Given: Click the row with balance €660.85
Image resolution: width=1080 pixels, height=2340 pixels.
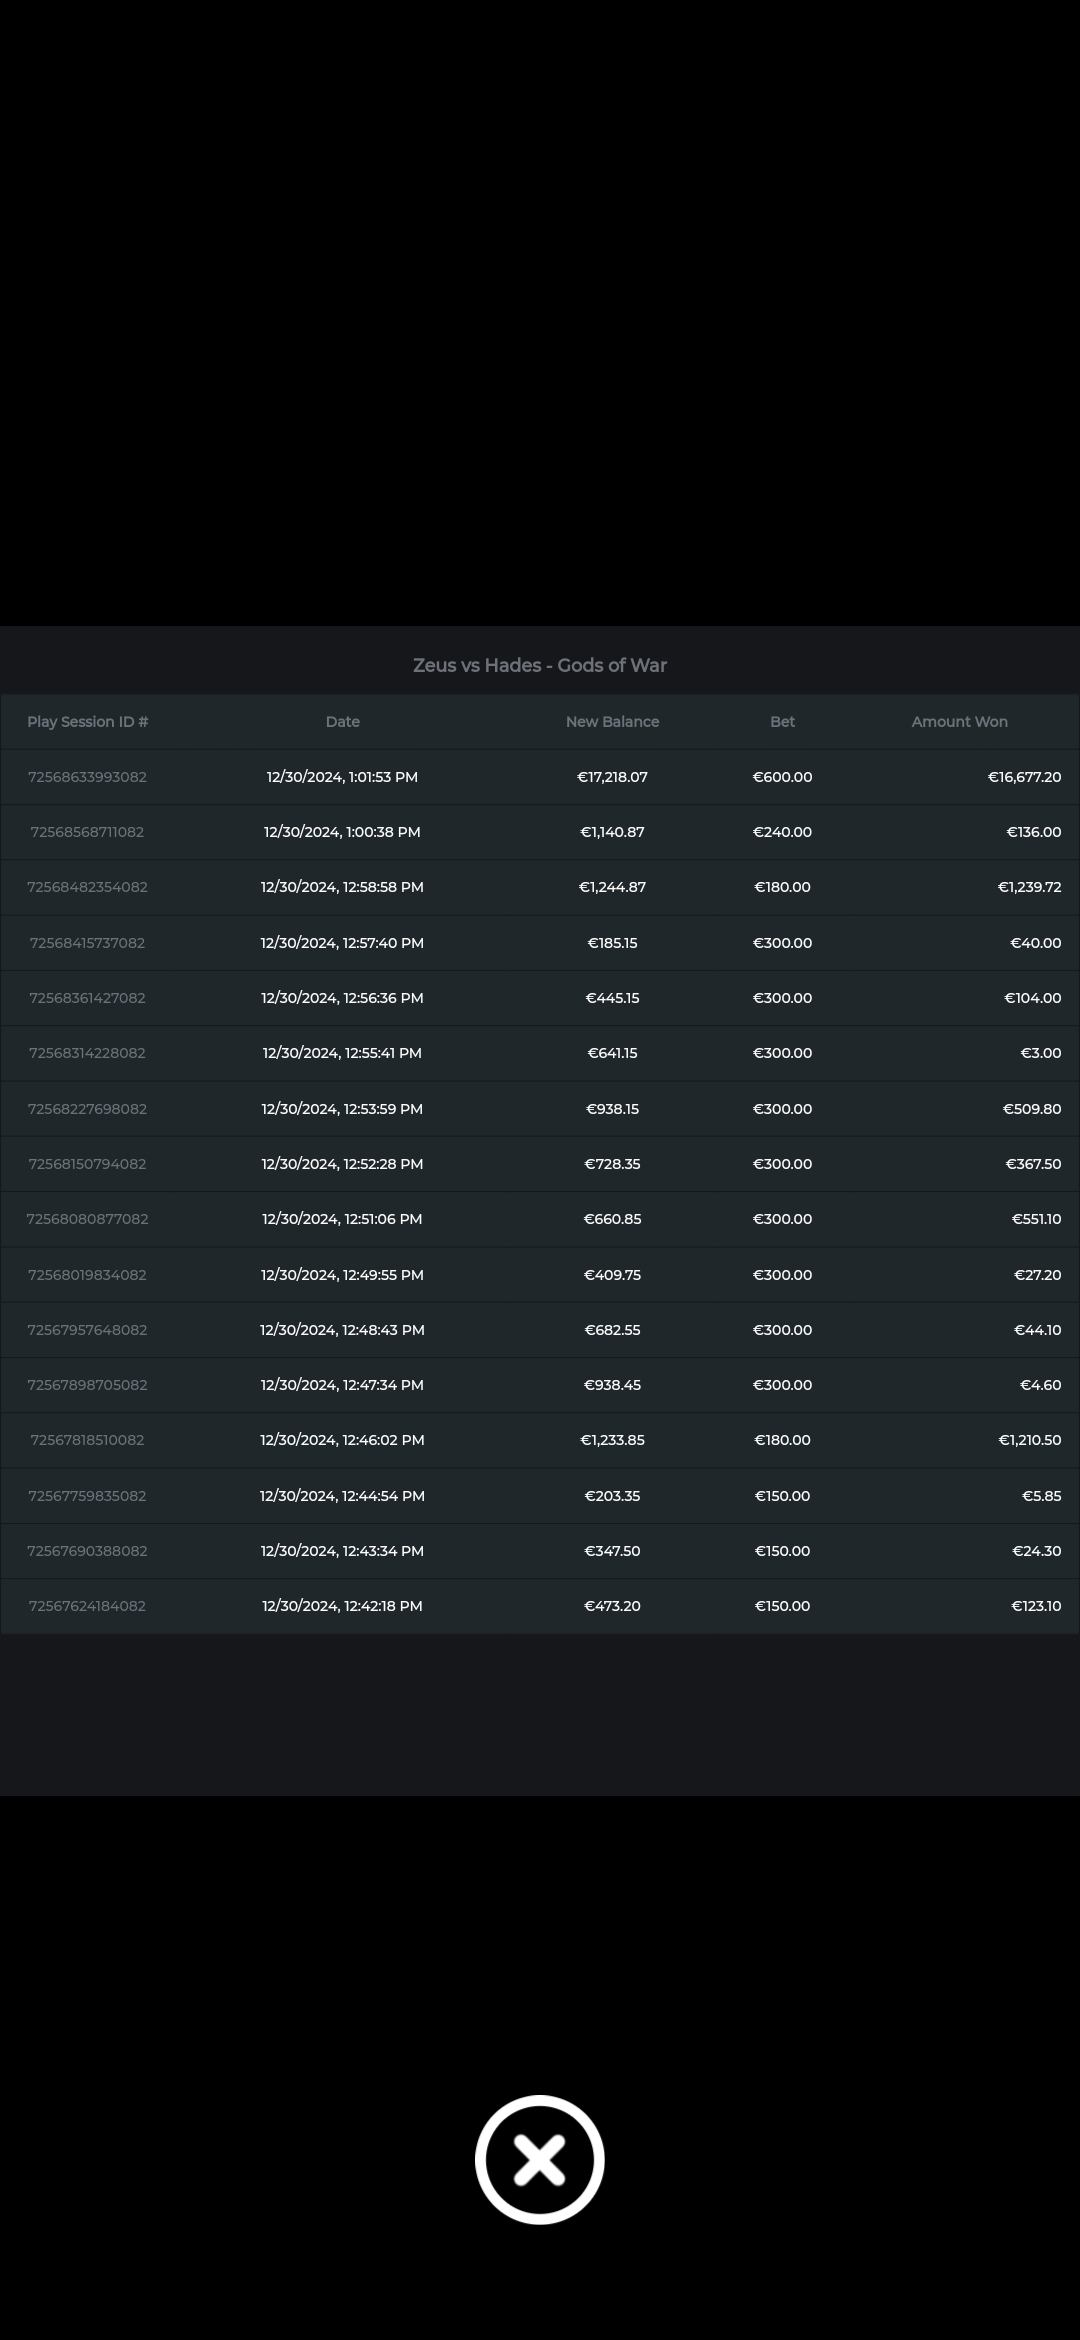Looking at the screenshot, I should [x=612, y=1219].
